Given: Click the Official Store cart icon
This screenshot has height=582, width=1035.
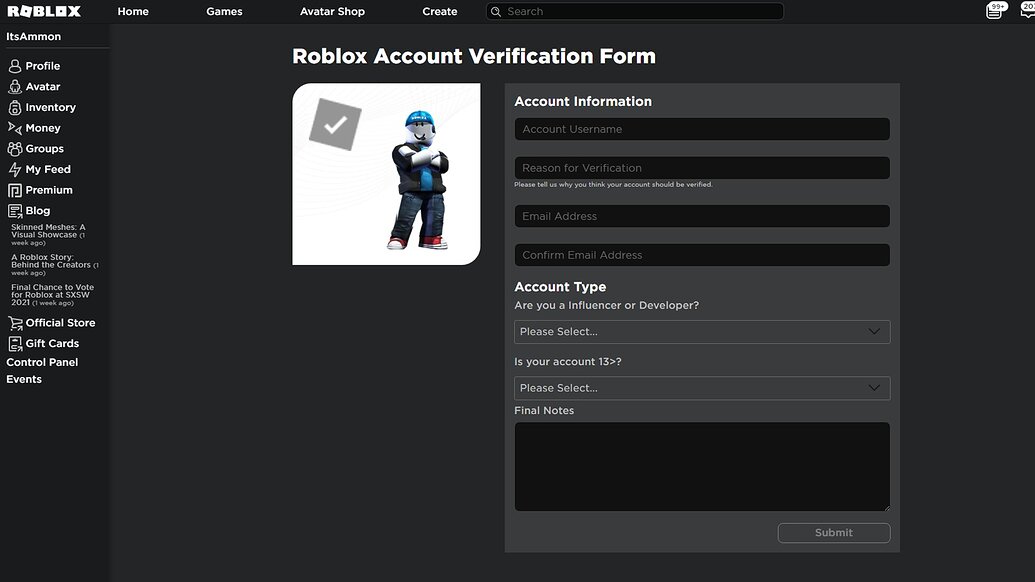Looking at the screenshot, I should (x=14, y=322).
